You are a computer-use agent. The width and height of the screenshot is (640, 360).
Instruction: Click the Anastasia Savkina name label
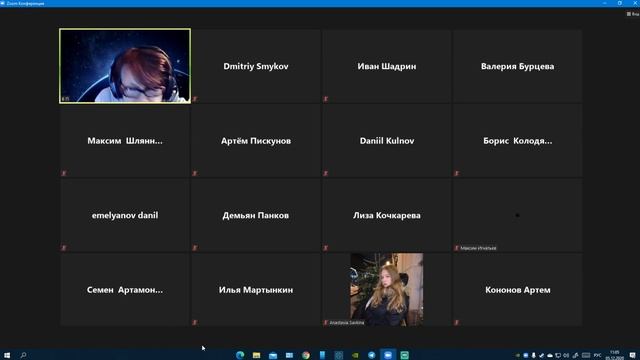click(x=347, y=322)
